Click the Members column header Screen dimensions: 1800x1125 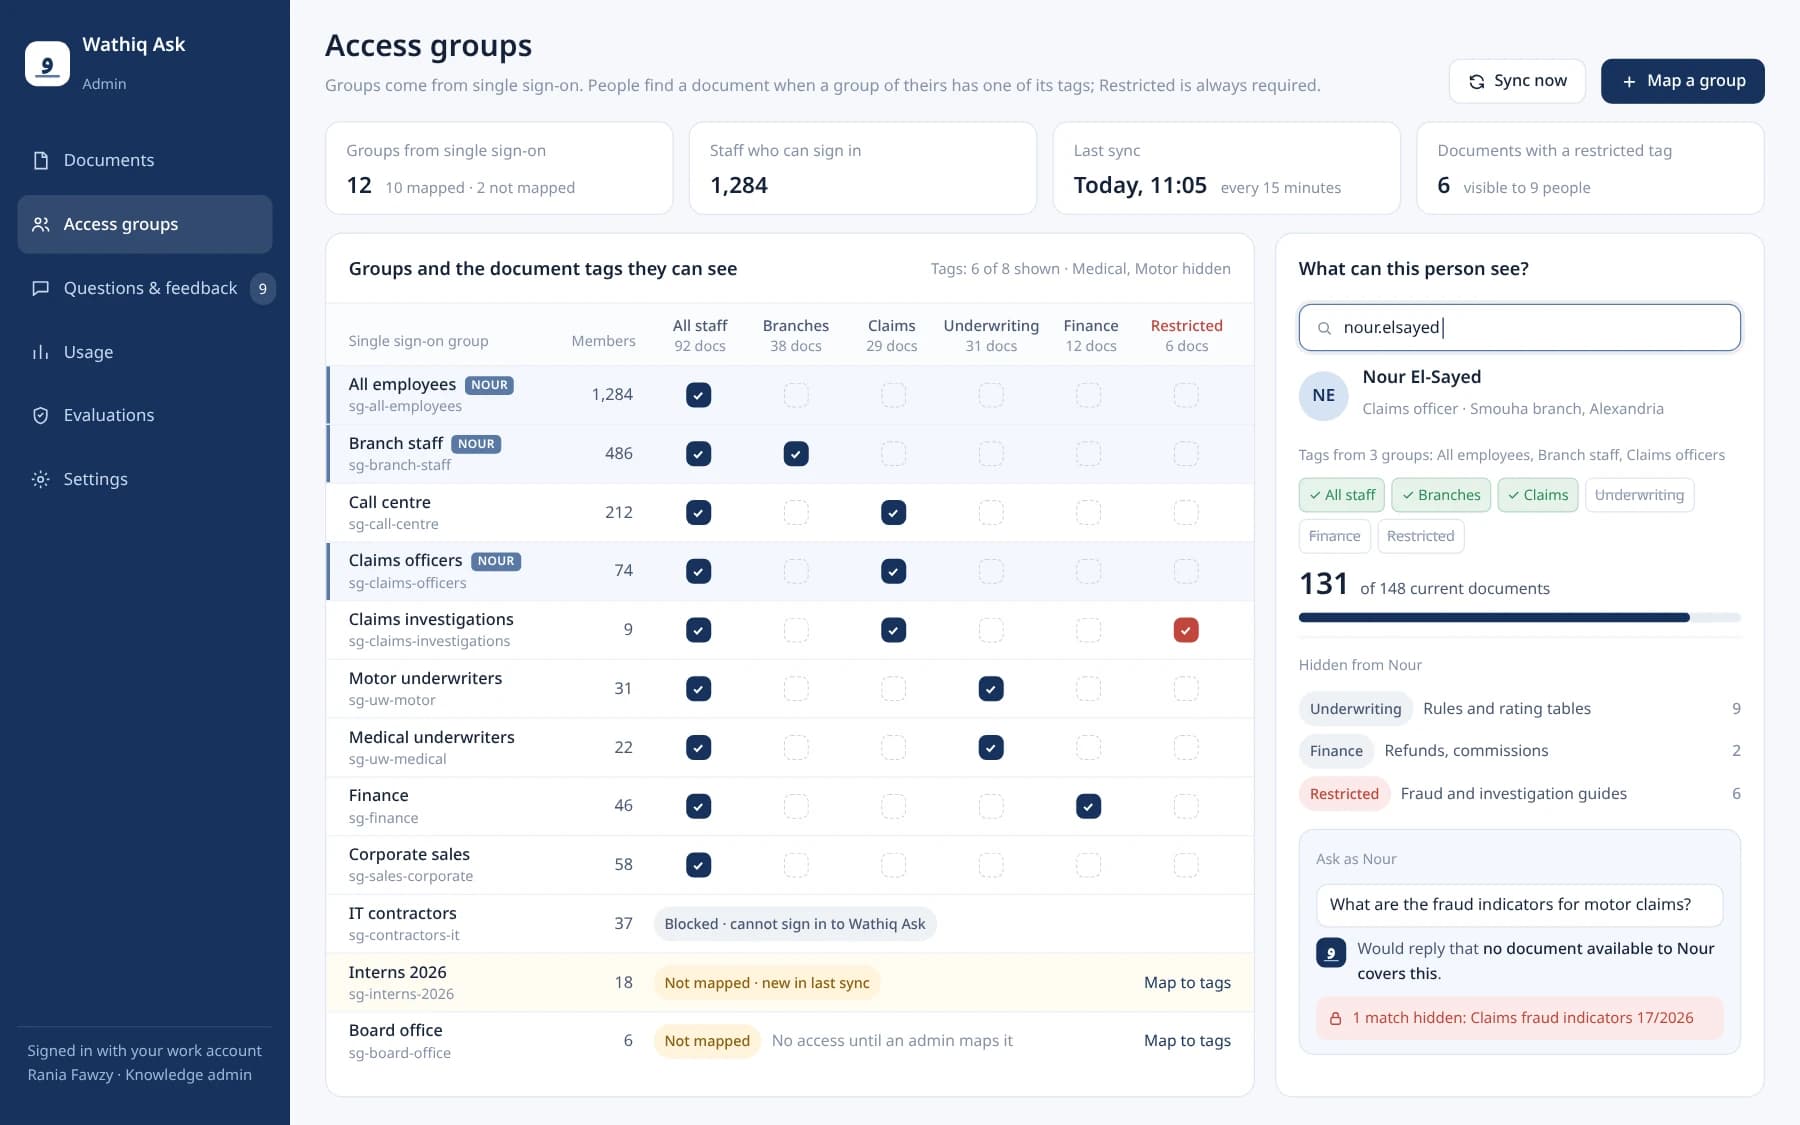click(603, 341)
